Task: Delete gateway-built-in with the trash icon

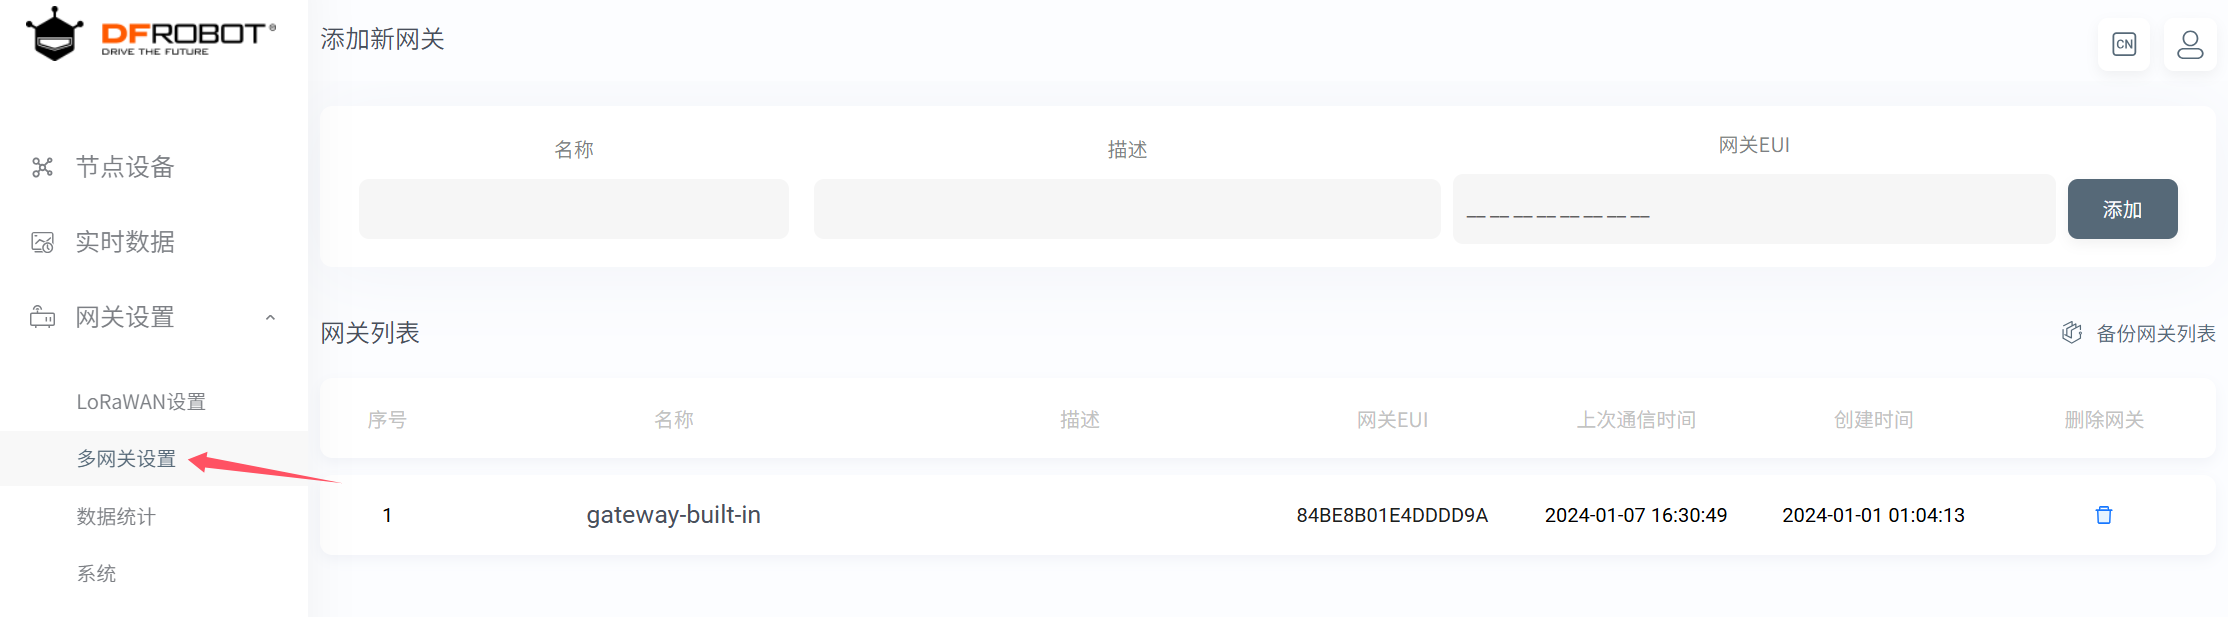Action: pos(2104,515)
